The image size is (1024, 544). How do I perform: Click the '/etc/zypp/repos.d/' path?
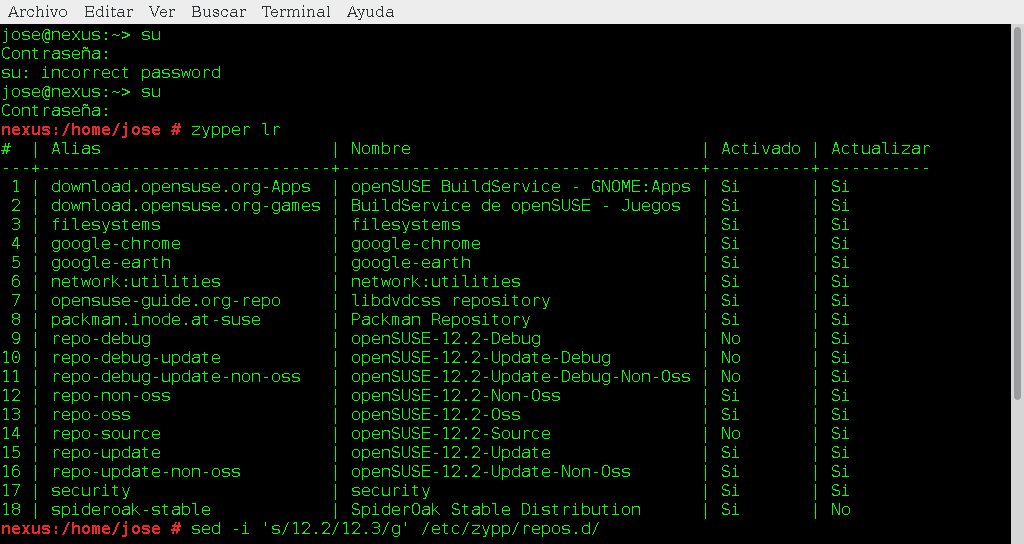tap(511, 528)
